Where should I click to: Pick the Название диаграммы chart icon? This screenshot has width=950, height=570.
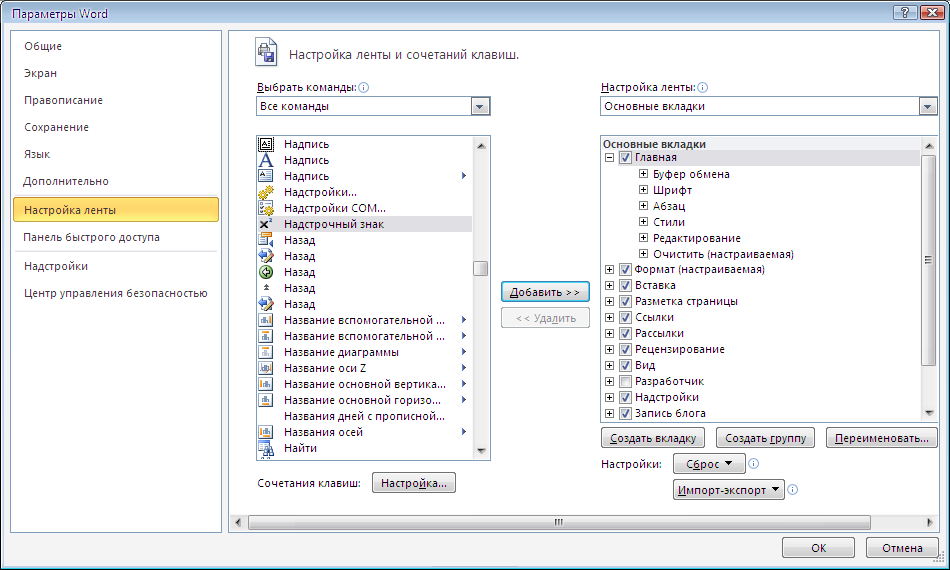pos(266,352)
